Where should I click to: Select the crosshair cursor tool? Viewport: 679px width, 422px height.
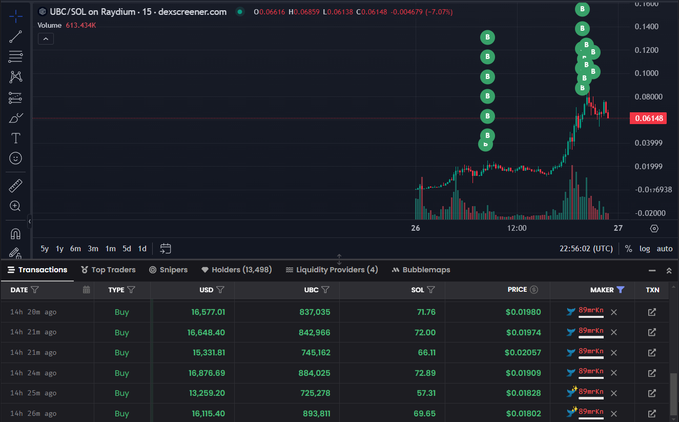(16, 16)
